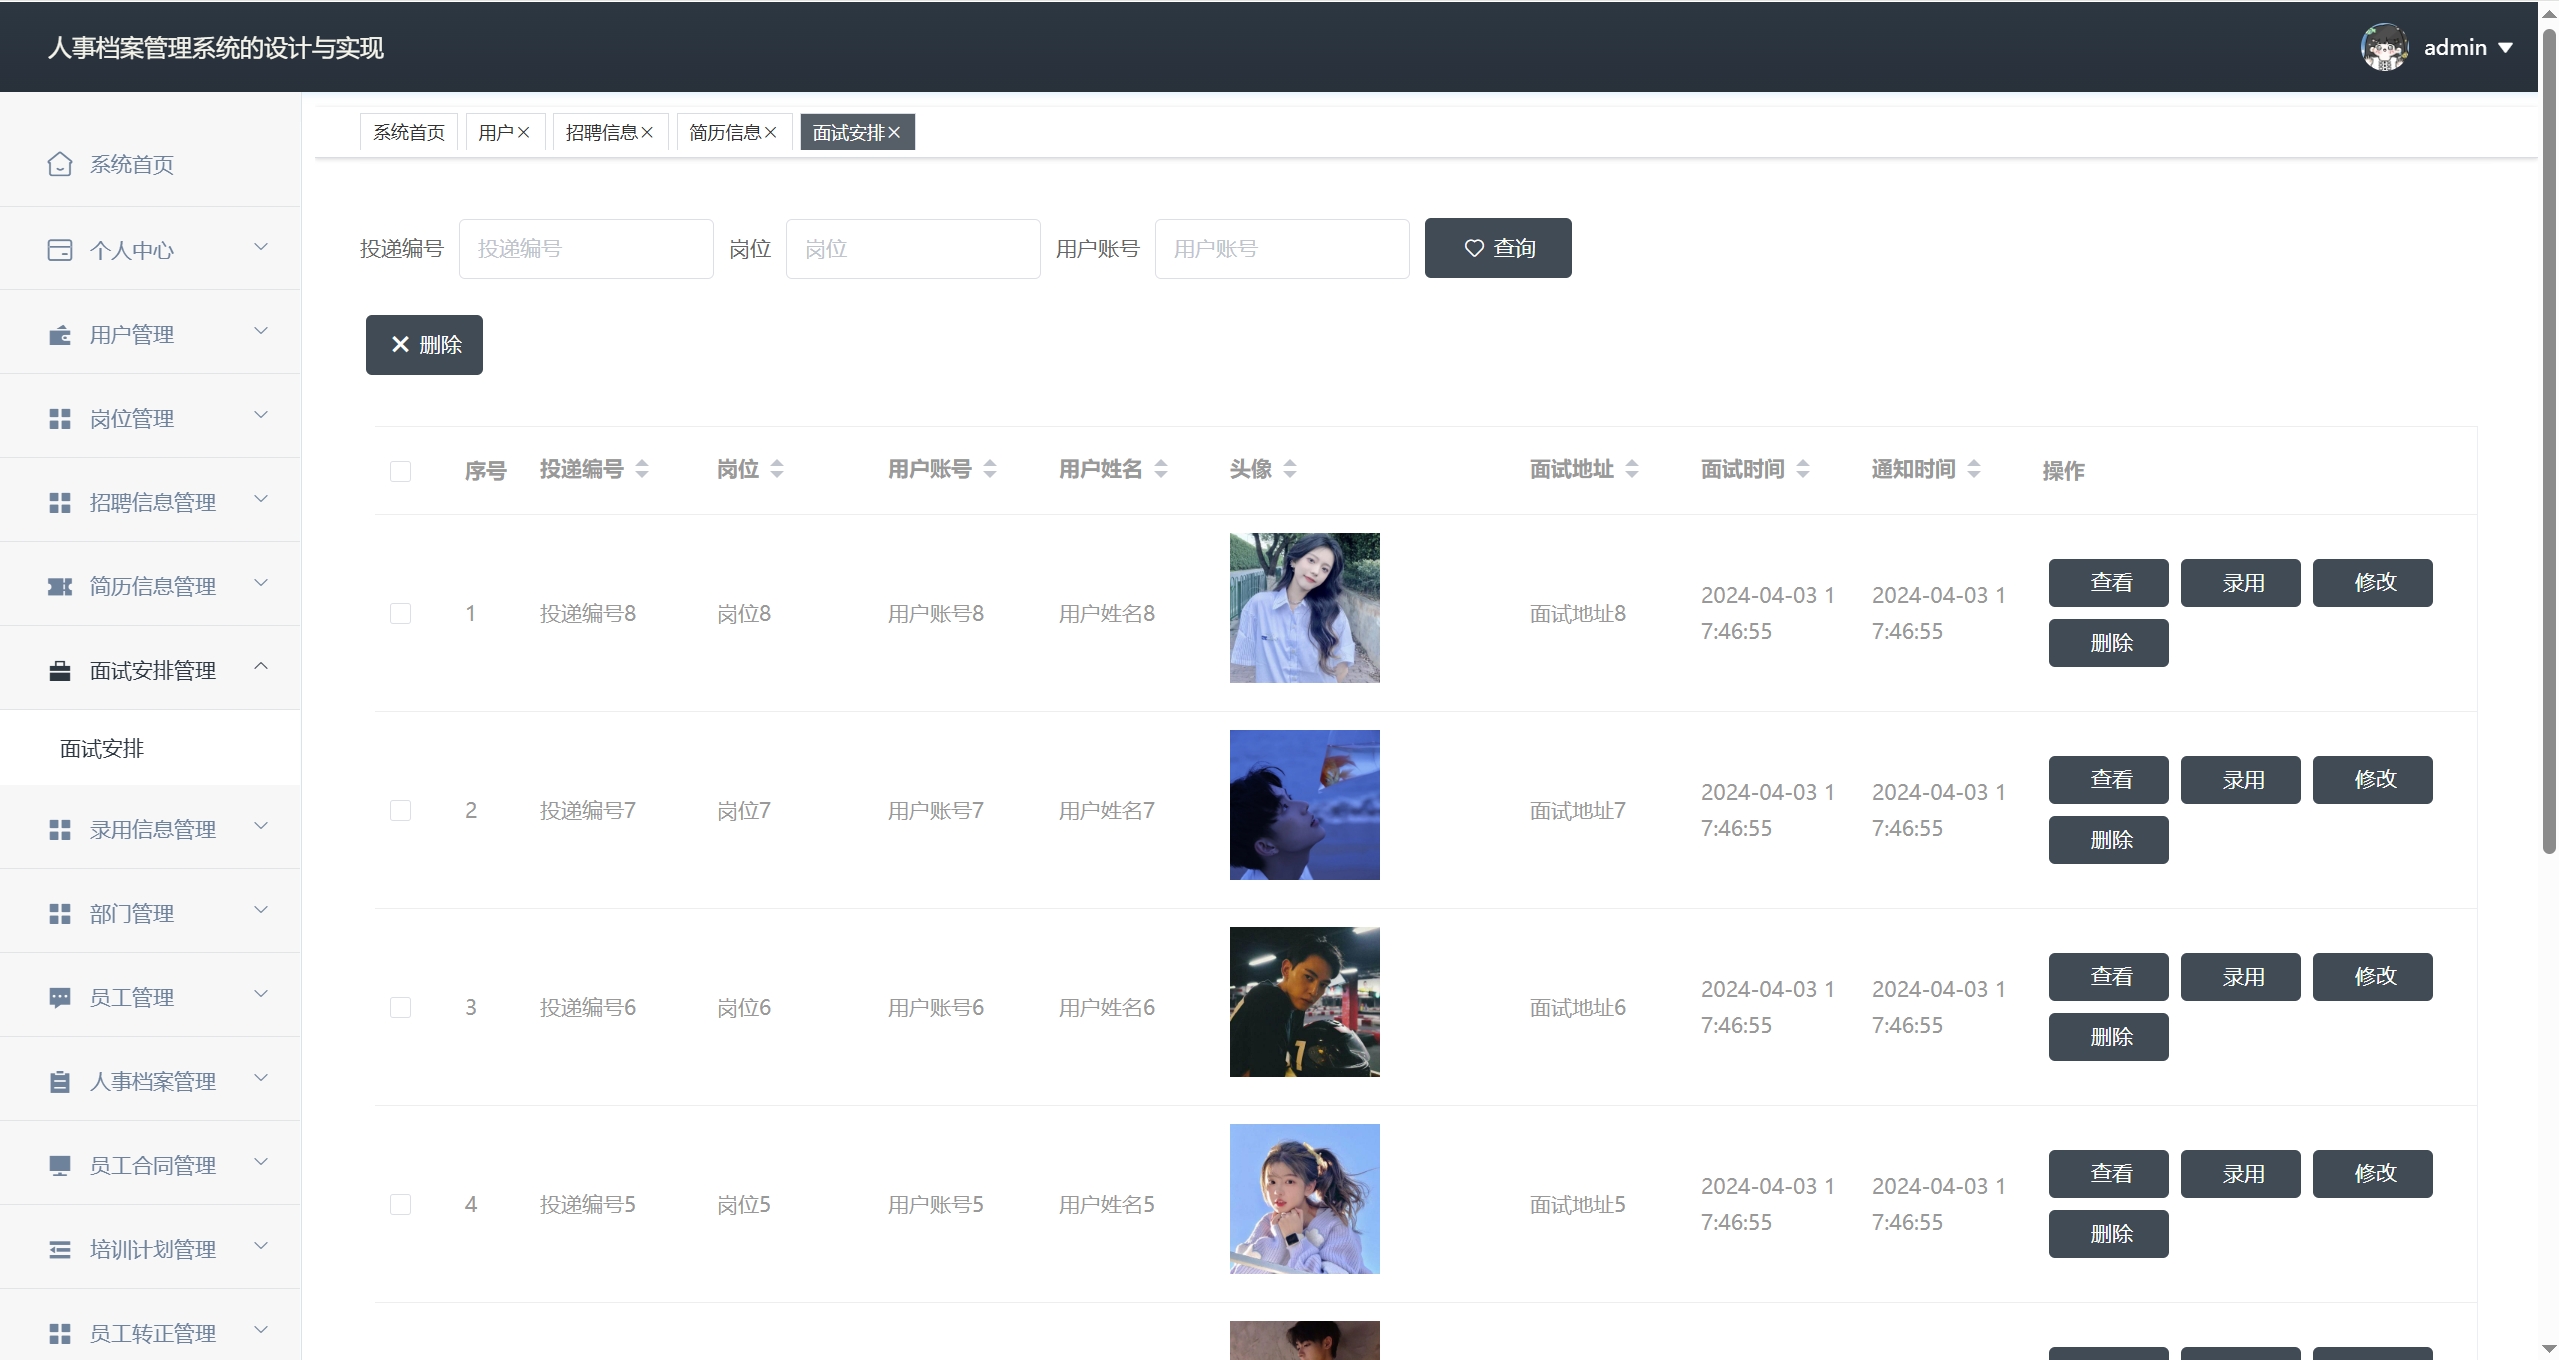Sort by 通知时间 column arrows
The height and width of the screenshot is (1360, 2559).
click(x=1974, y=469)
